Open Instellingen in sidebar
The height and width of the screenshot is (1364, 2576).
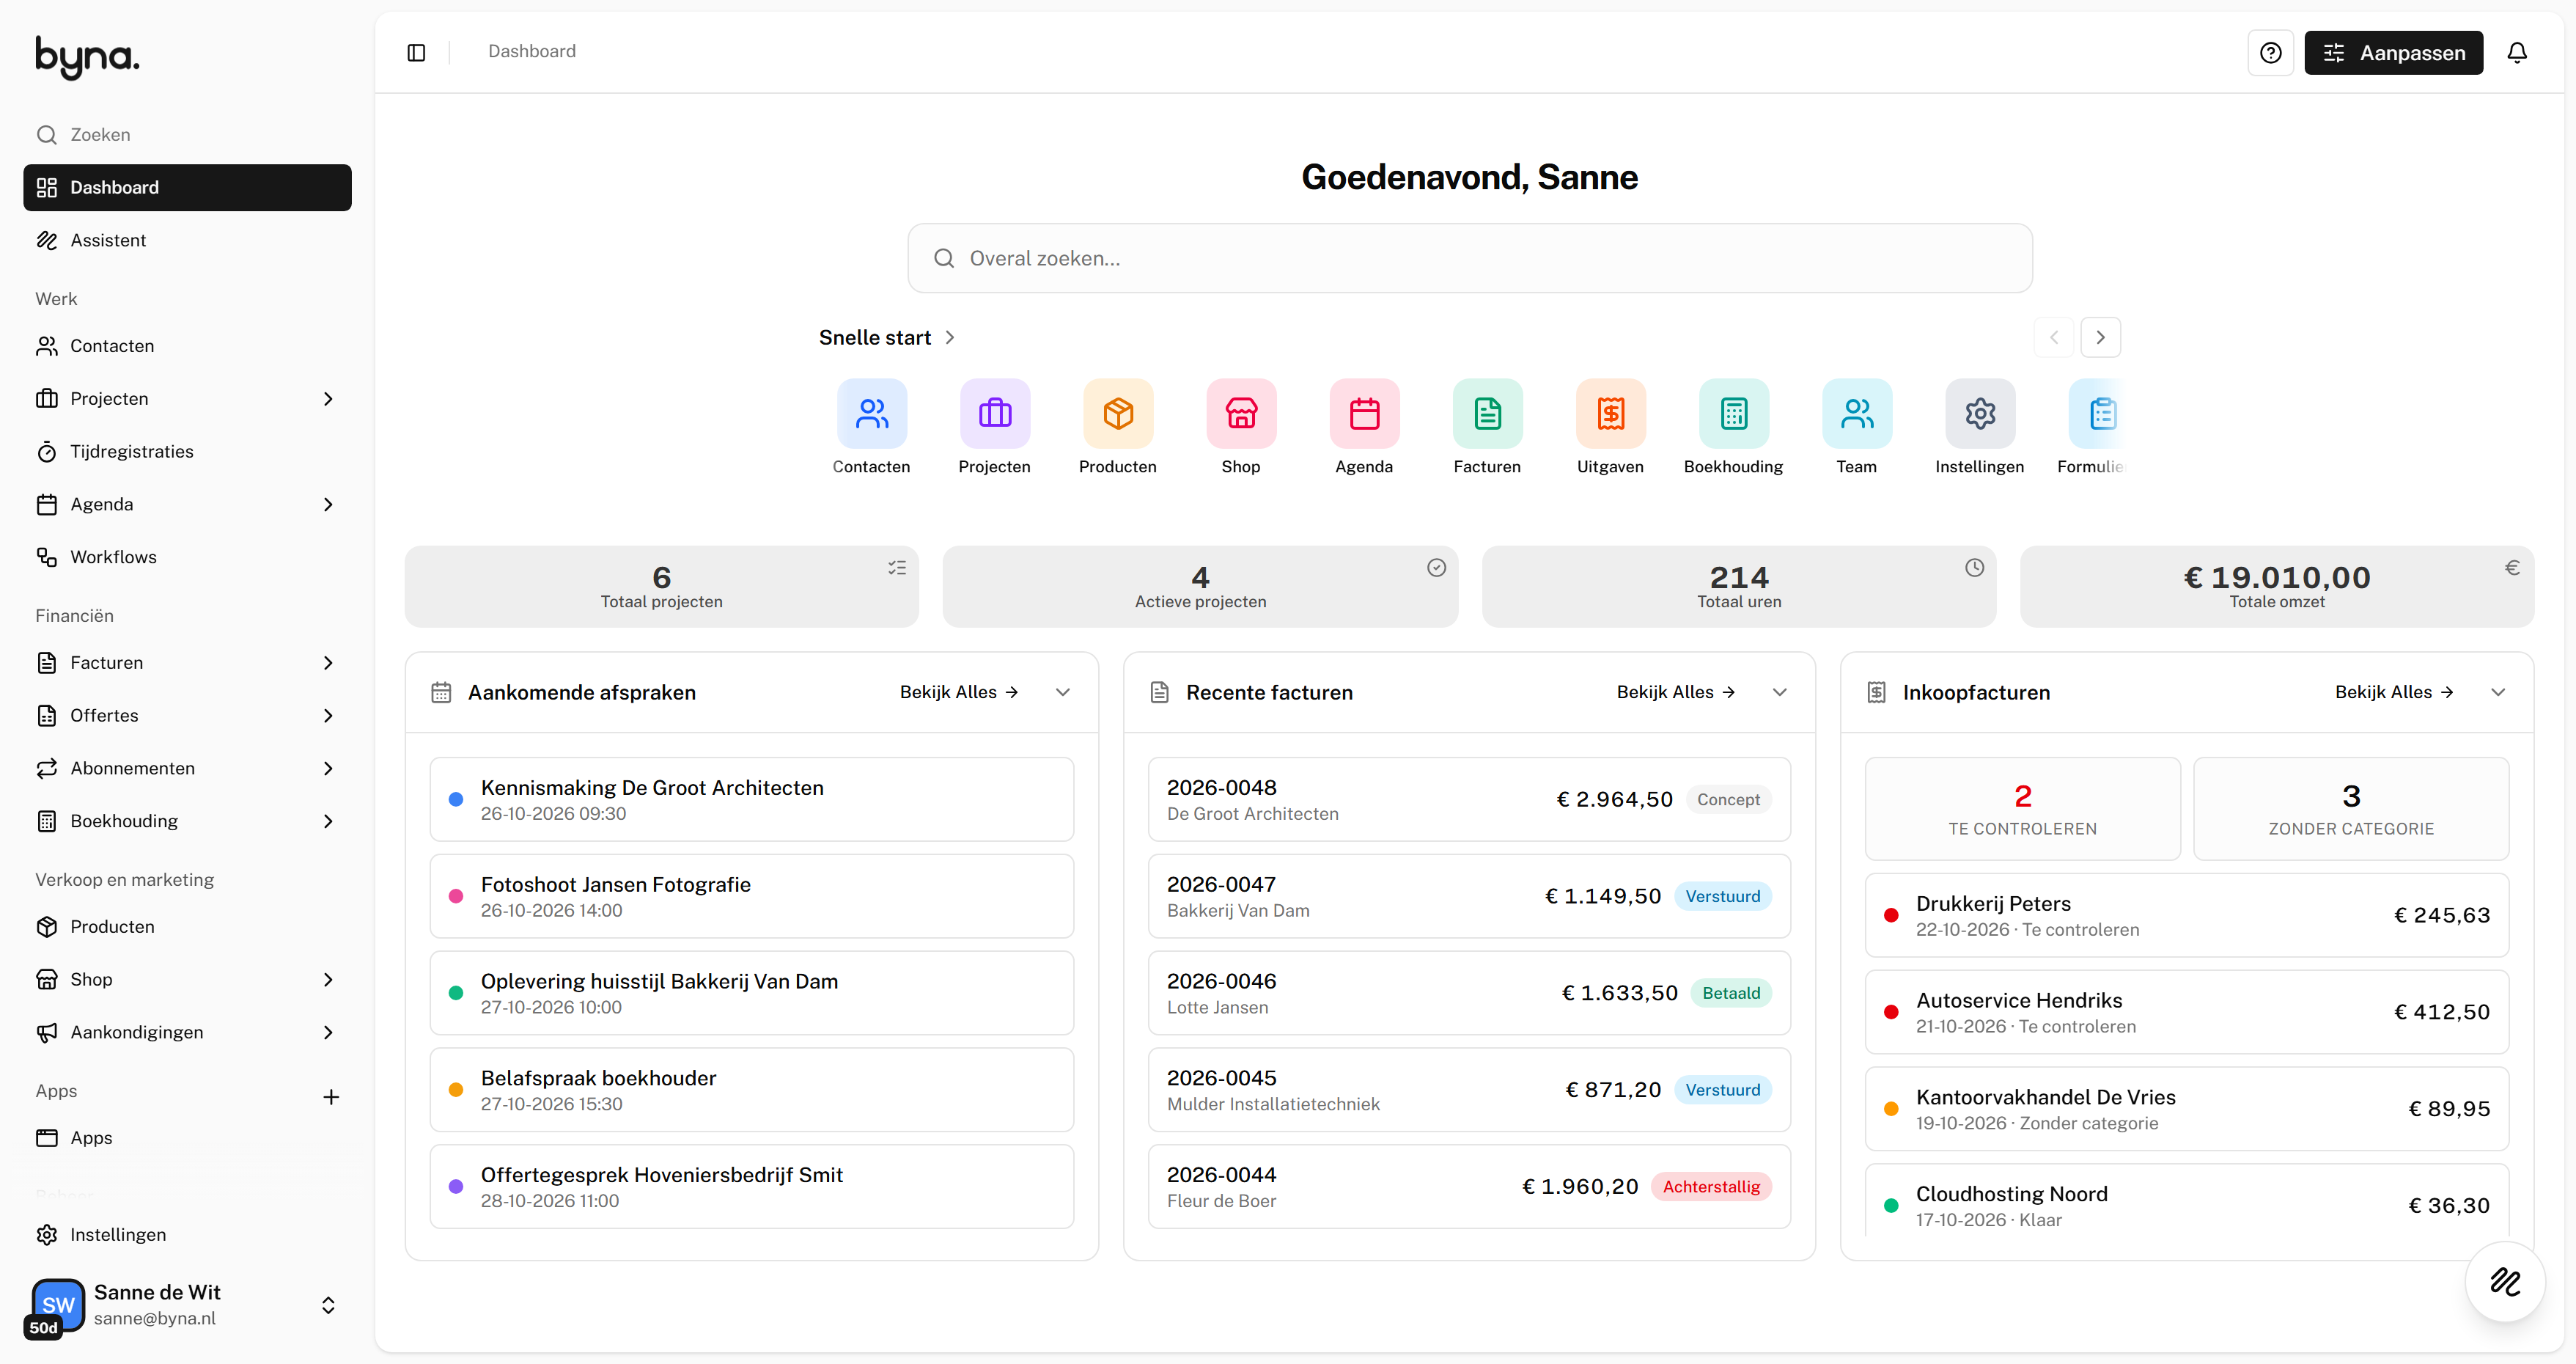click(187, 1235)
